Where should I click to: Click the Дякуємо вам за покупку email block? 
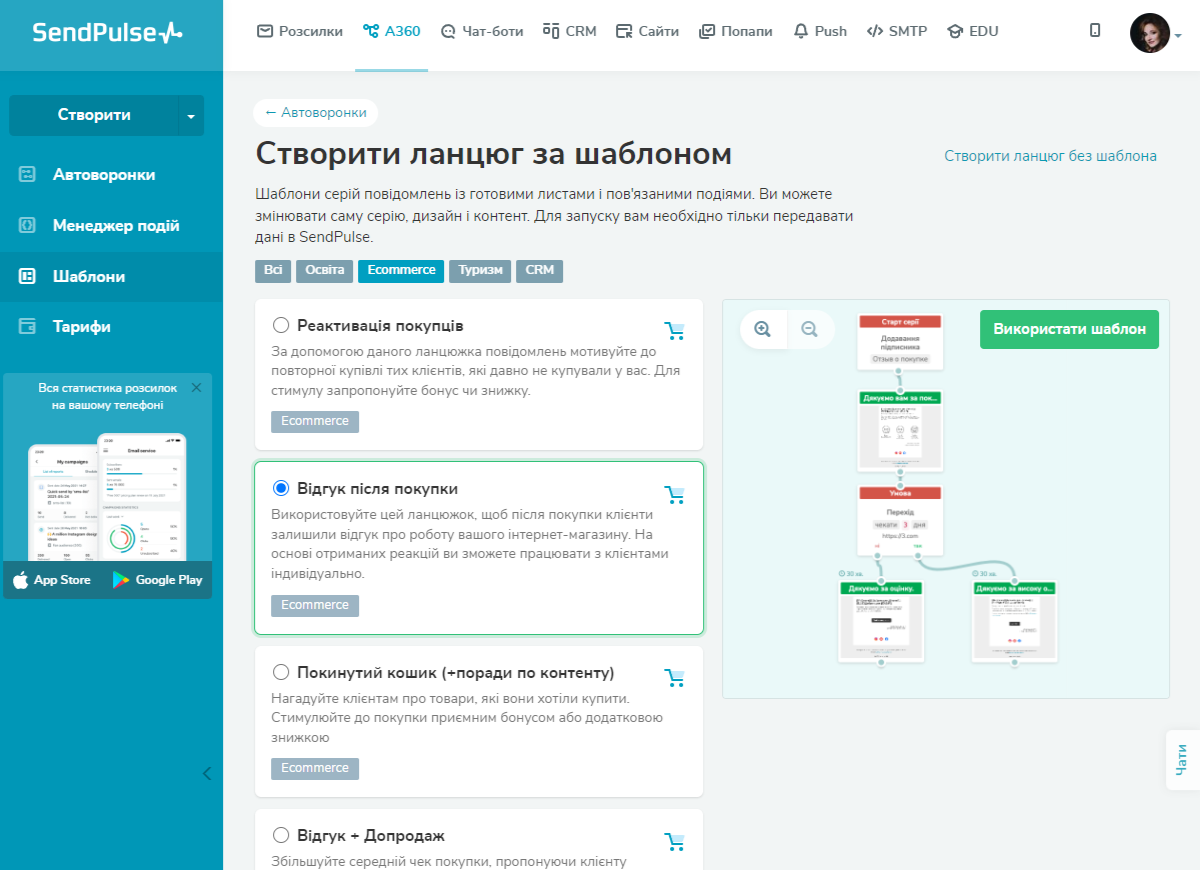(899, 431)
